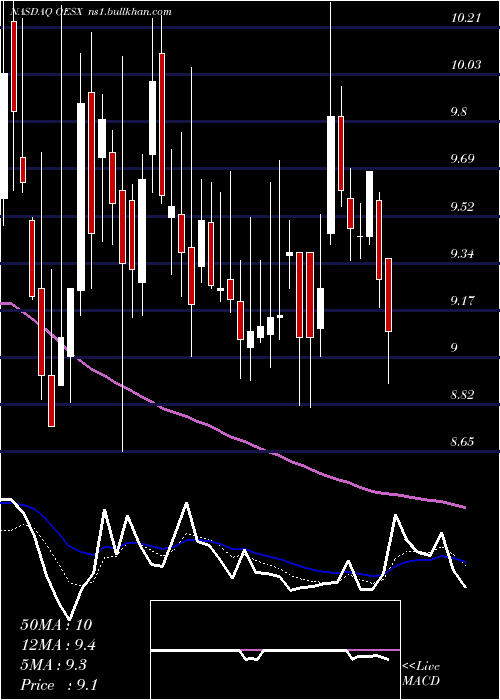Click the 9 price axis label

click(454, 348)
